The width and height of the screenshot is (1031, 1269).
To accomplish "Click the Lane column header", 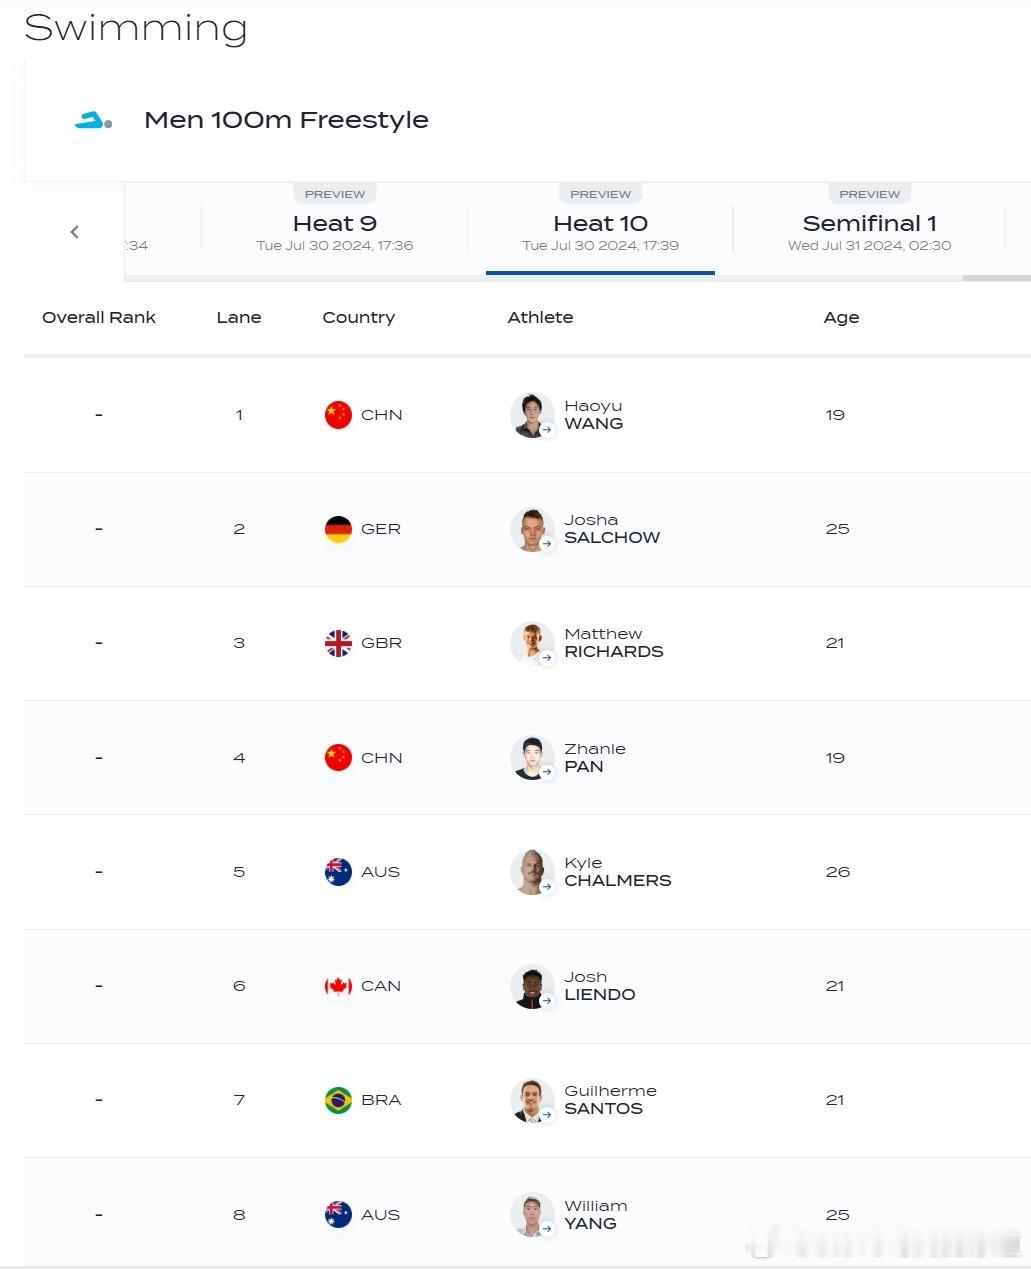I will [x=239, y=317].
